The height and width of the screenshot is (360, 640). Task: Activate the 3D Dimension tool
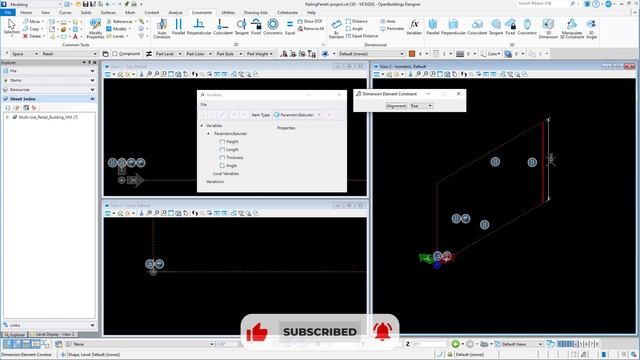tap(548, 29)
